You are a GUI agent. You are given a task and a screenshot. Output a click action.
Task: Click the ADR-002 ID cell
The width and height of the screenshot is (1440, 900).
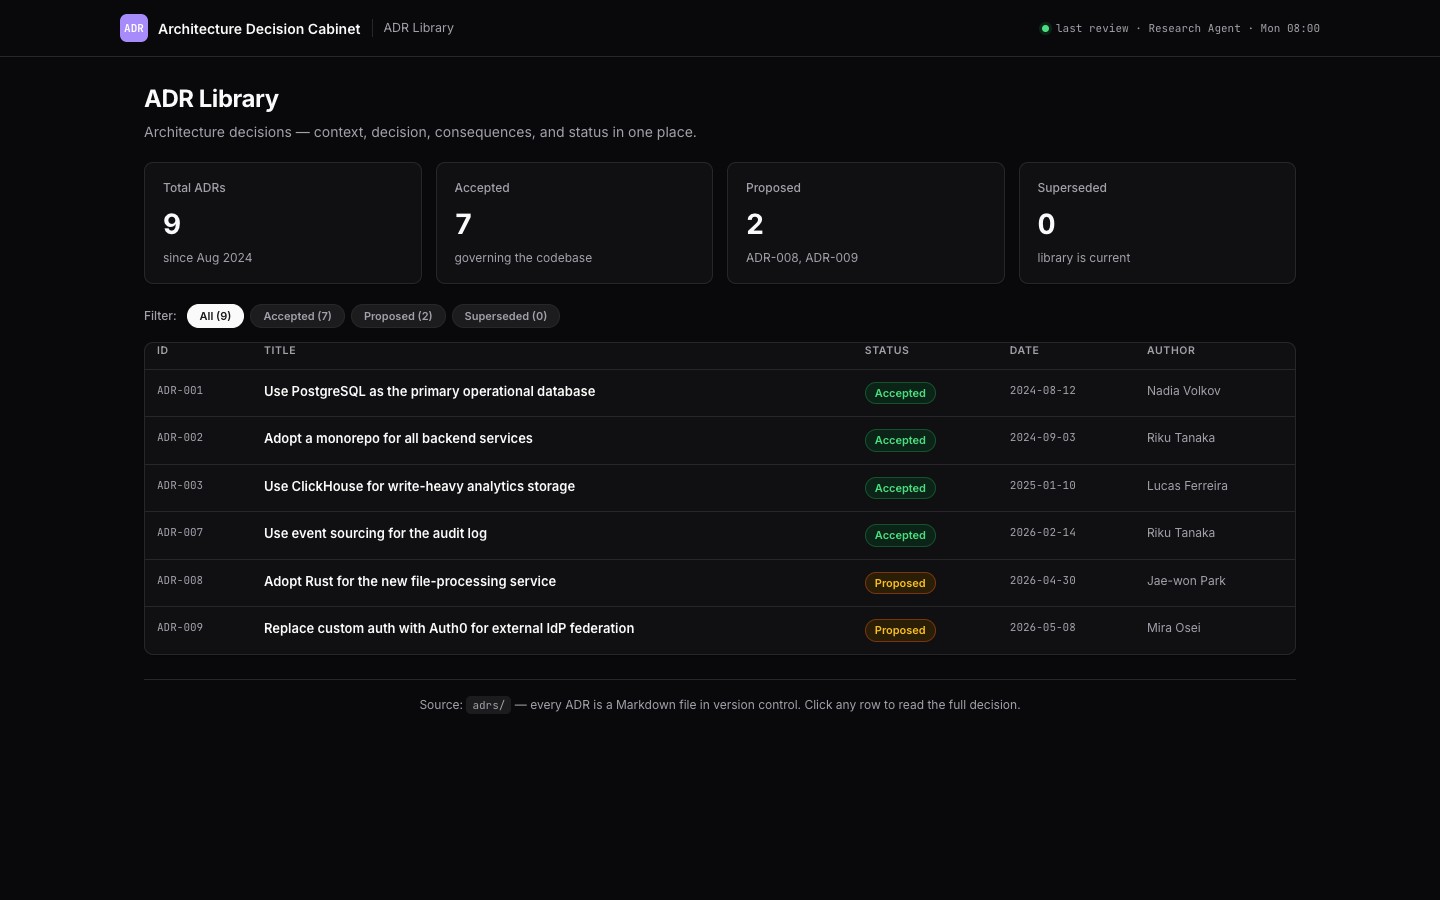(x=180, y=438)
